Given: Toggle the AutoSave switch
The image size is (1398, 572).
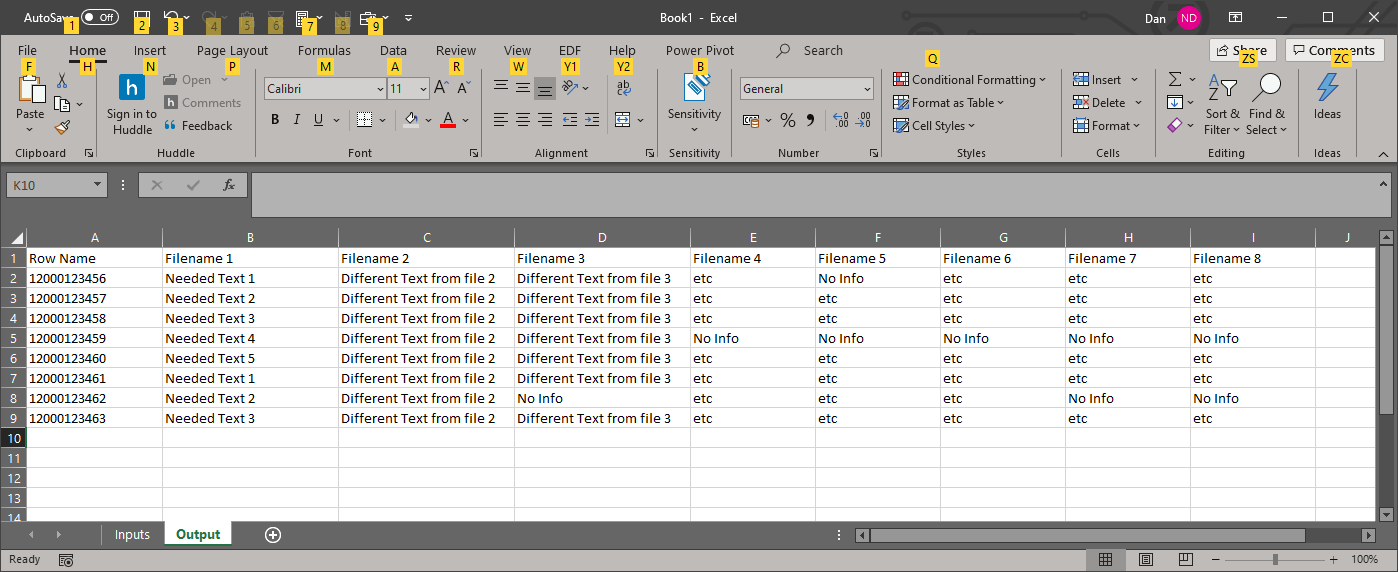Looking at the screenshot, I should click(x=99, y=18).
